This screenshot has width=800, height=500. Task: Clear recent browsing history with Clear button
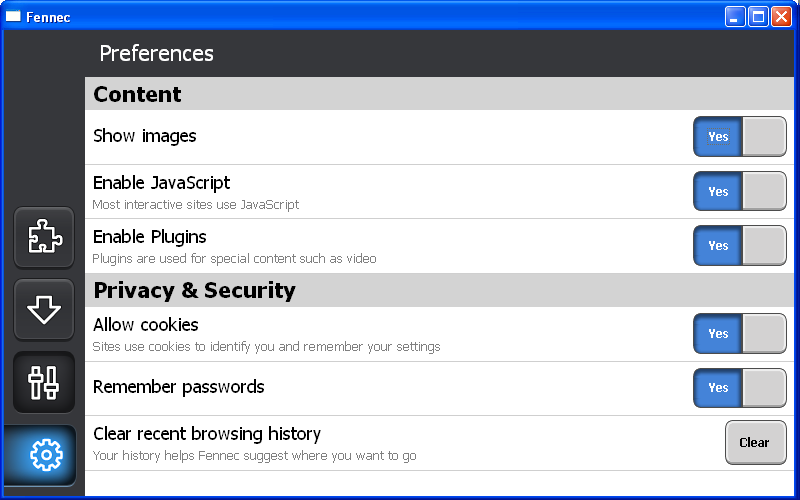(x=755, y=442)
